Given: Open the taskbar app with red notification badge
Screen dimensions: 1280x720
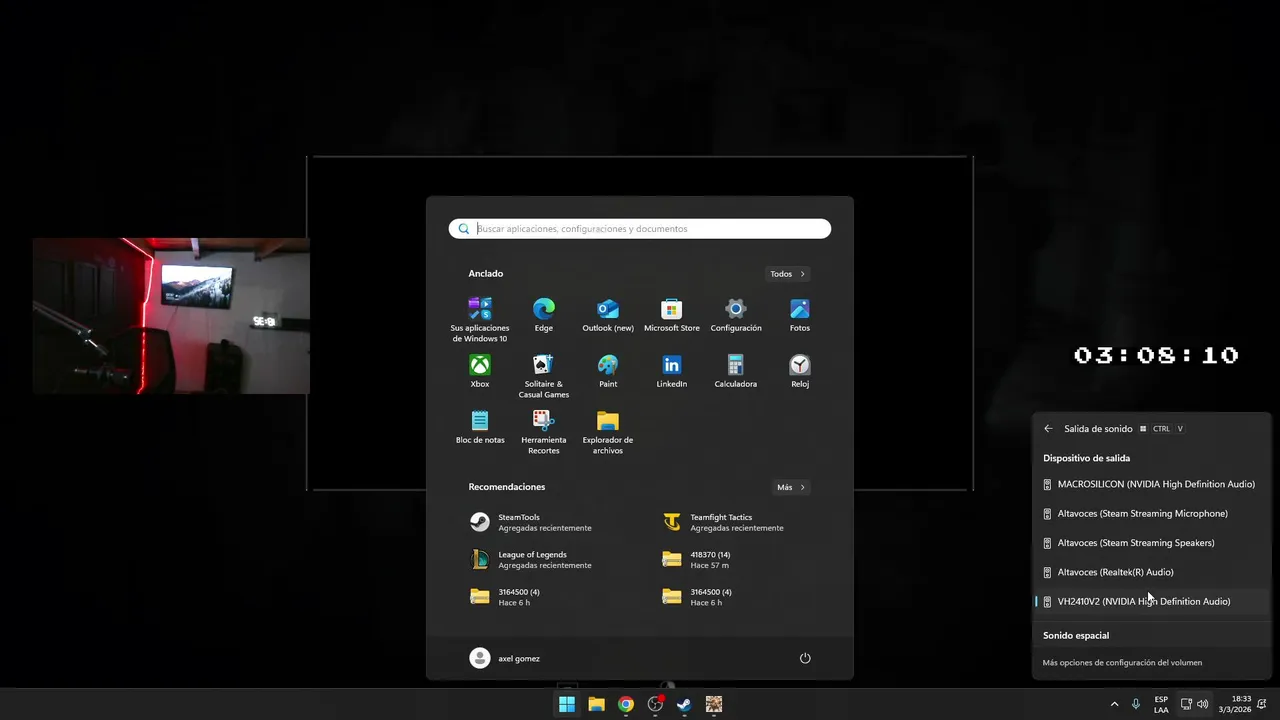Looking at the screenshot, I should (655, 704).
